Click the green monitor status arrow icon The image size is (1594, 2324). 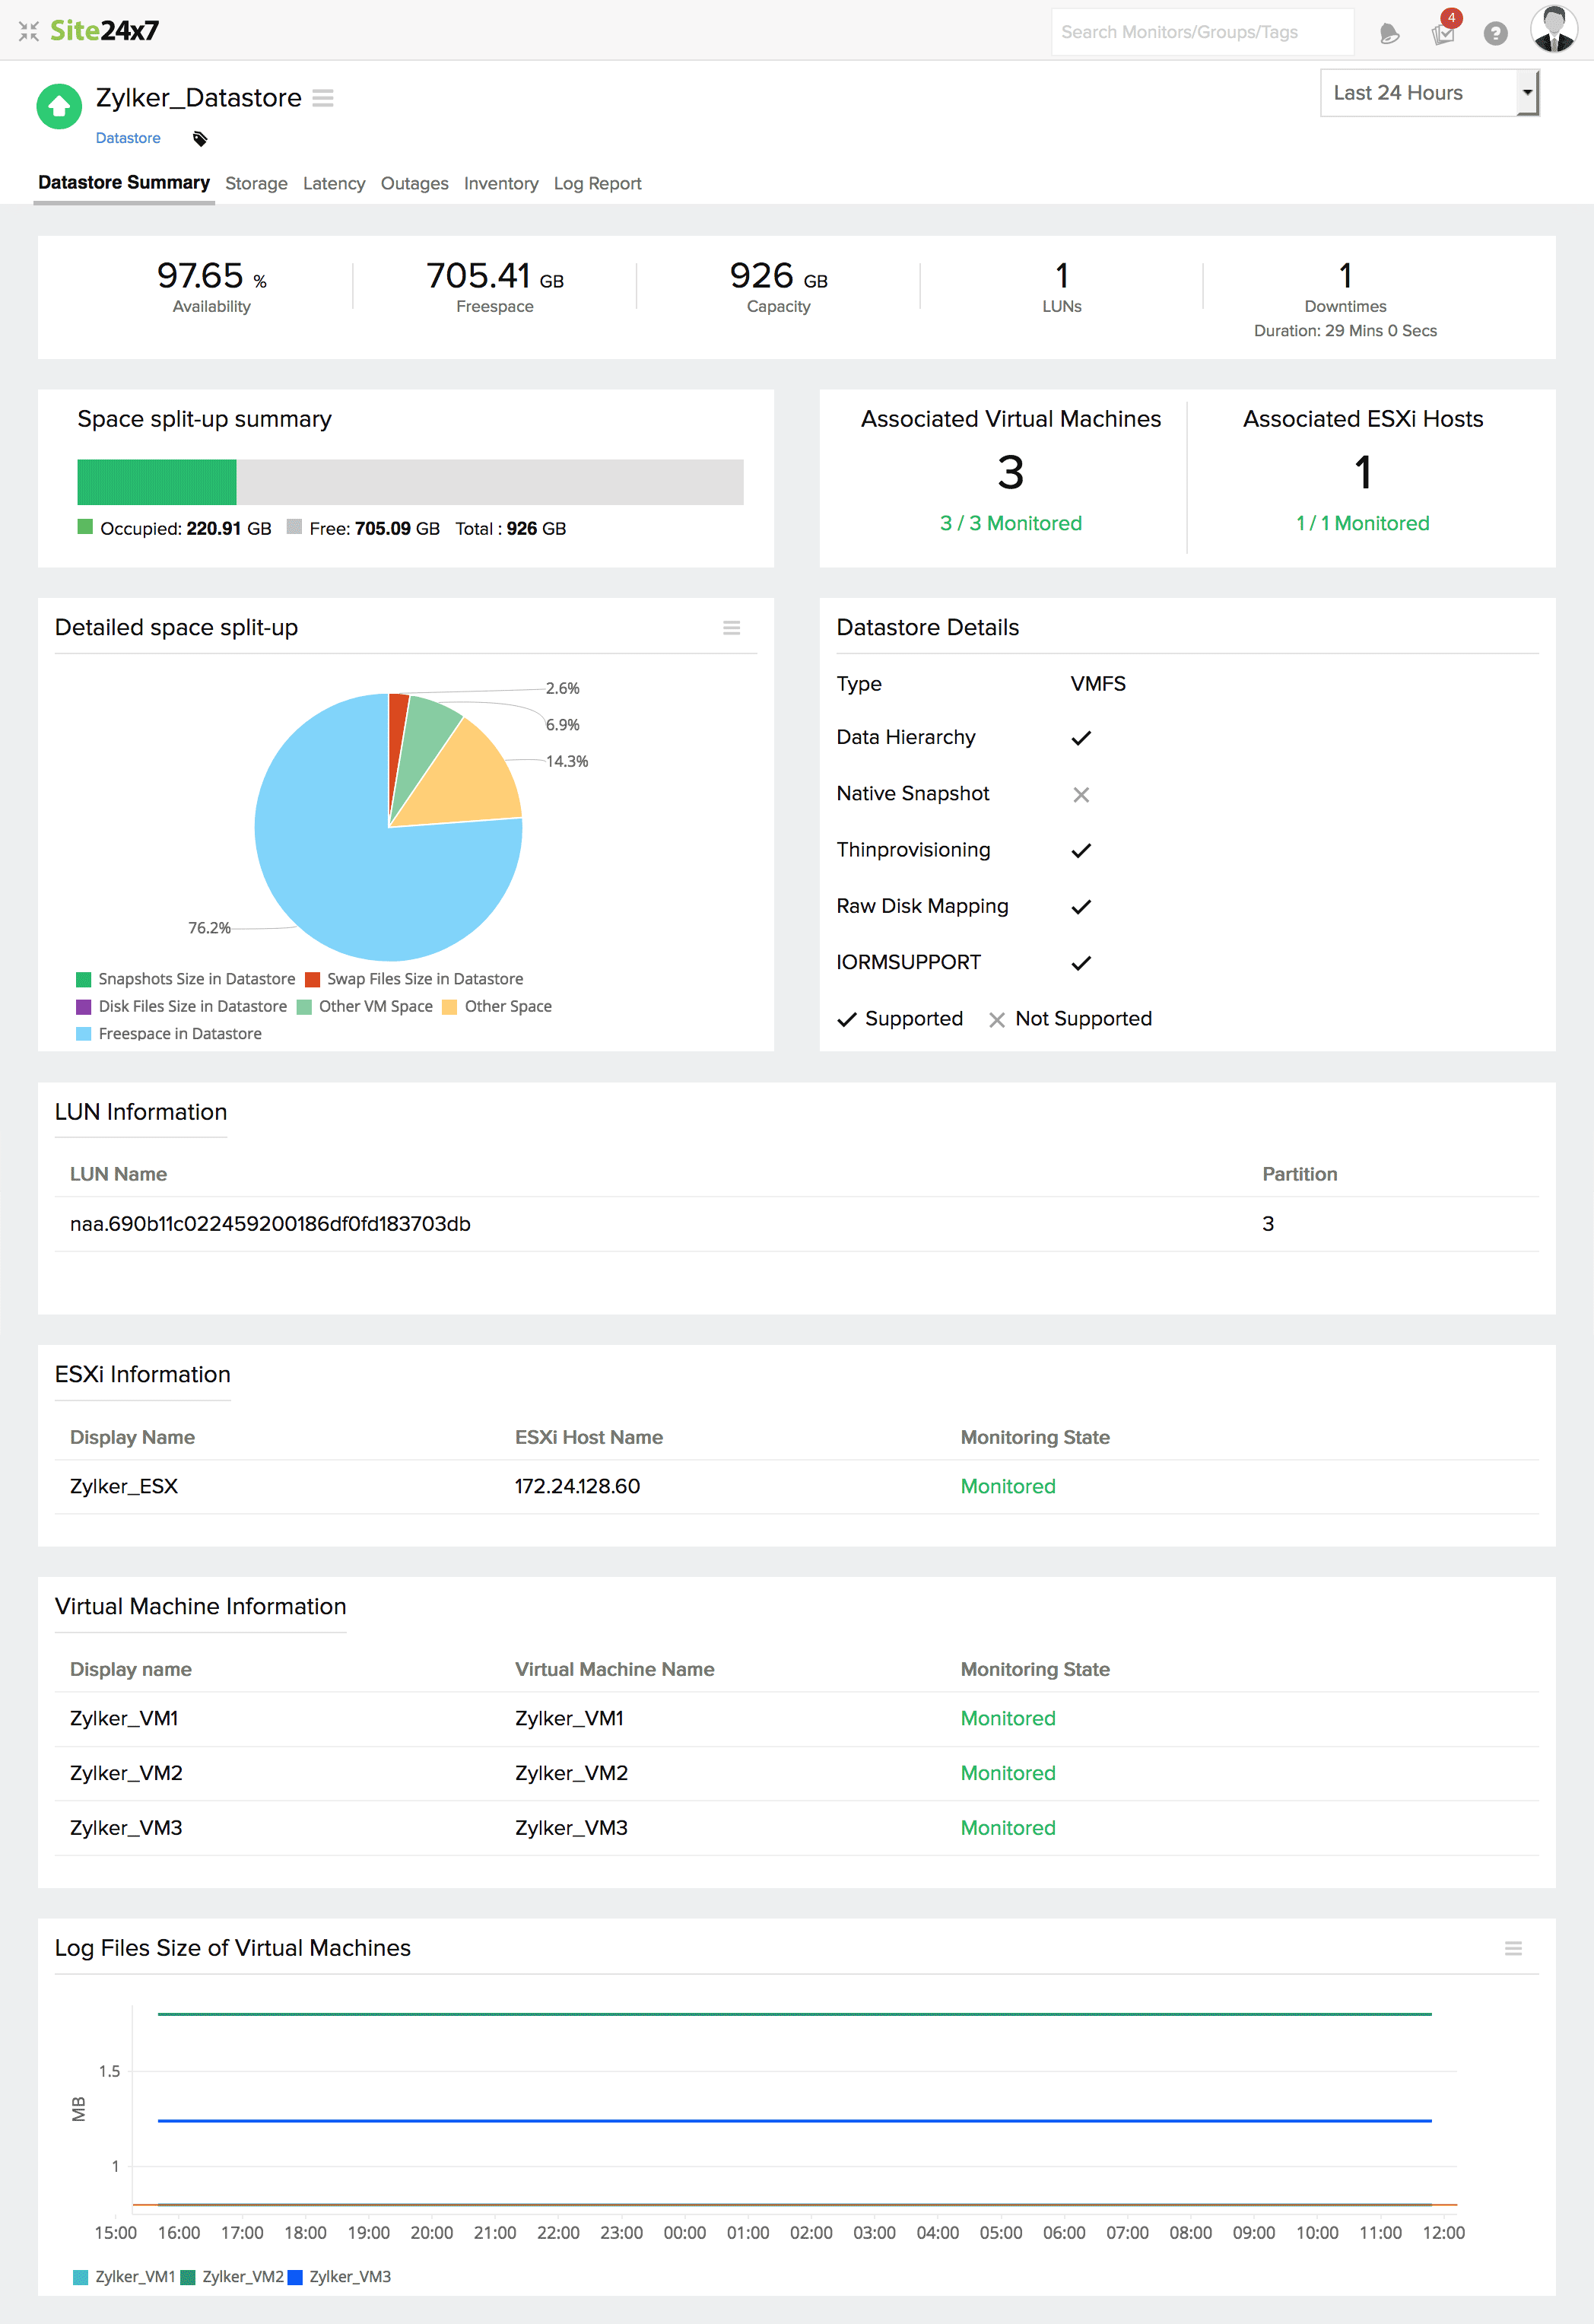coord(59,106)
